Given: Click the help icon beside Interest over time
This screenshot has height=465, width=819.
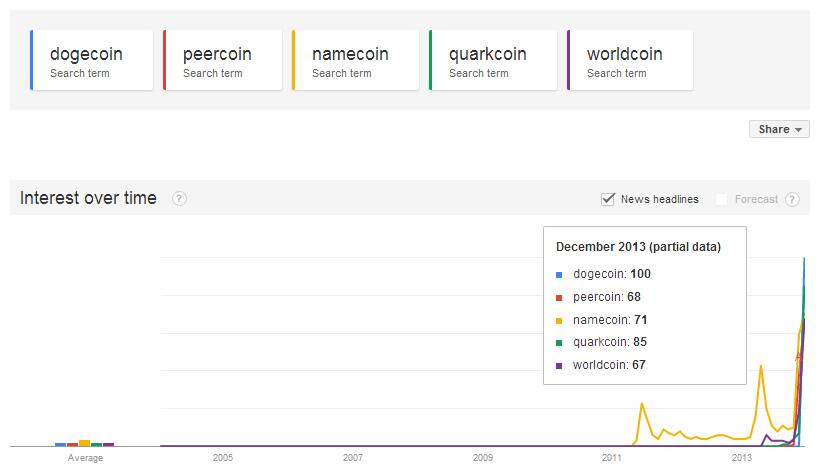Looking at the screenshot, I should (x=180, y=199).
